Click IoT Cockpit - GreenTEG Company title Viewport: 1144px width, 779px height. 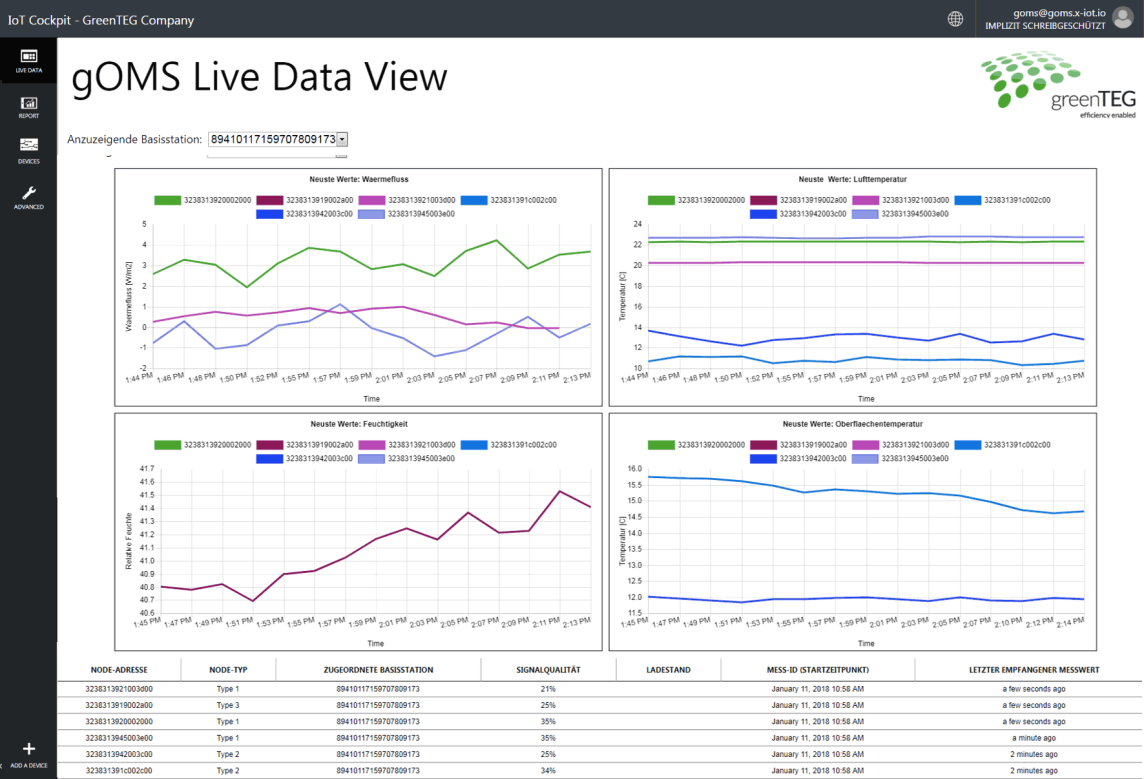[x=101, y=20]
